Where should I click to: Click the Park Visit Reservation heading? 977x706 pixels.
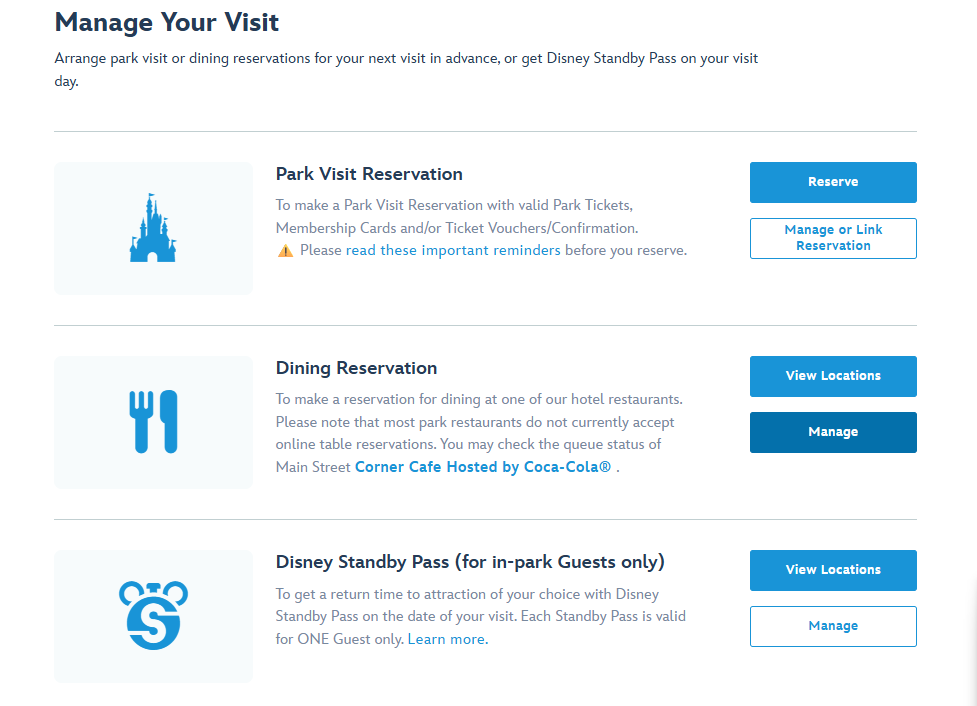click(369, 174)
